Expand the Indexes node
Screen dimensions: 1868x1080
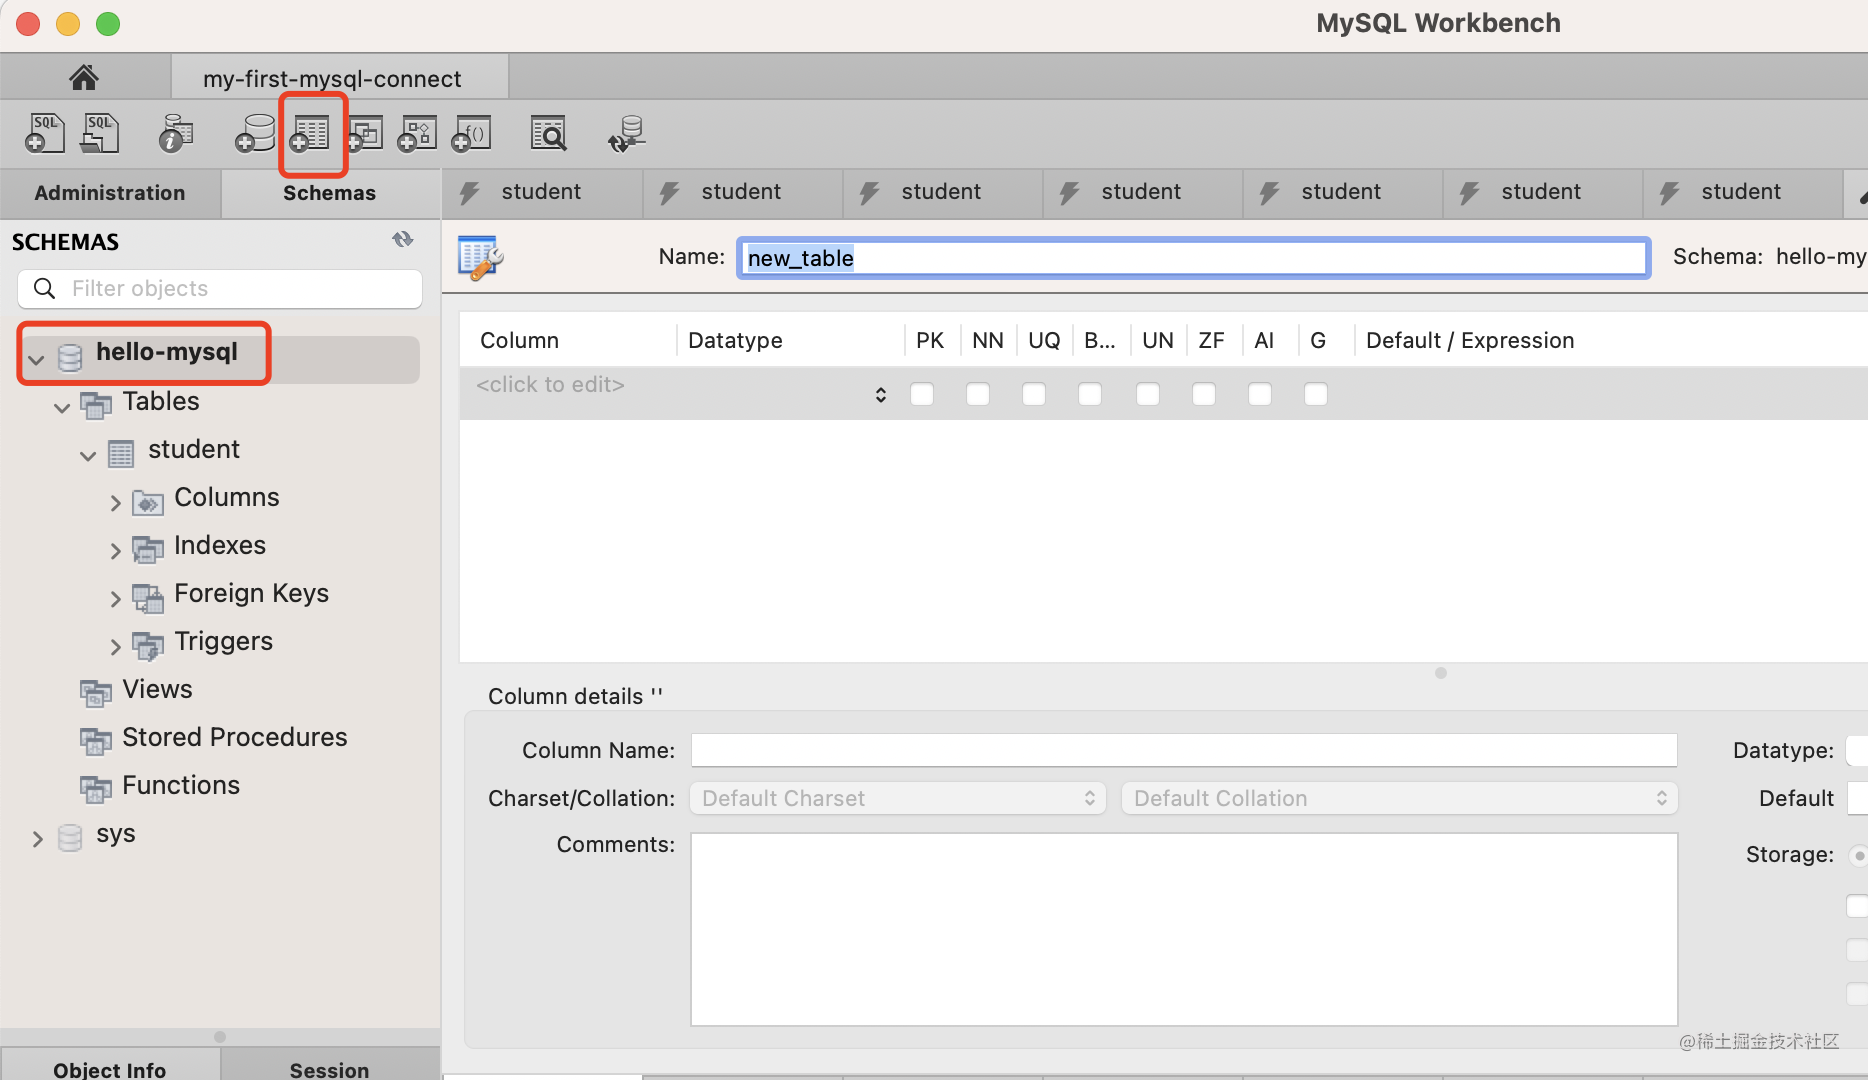click(115, 550)
